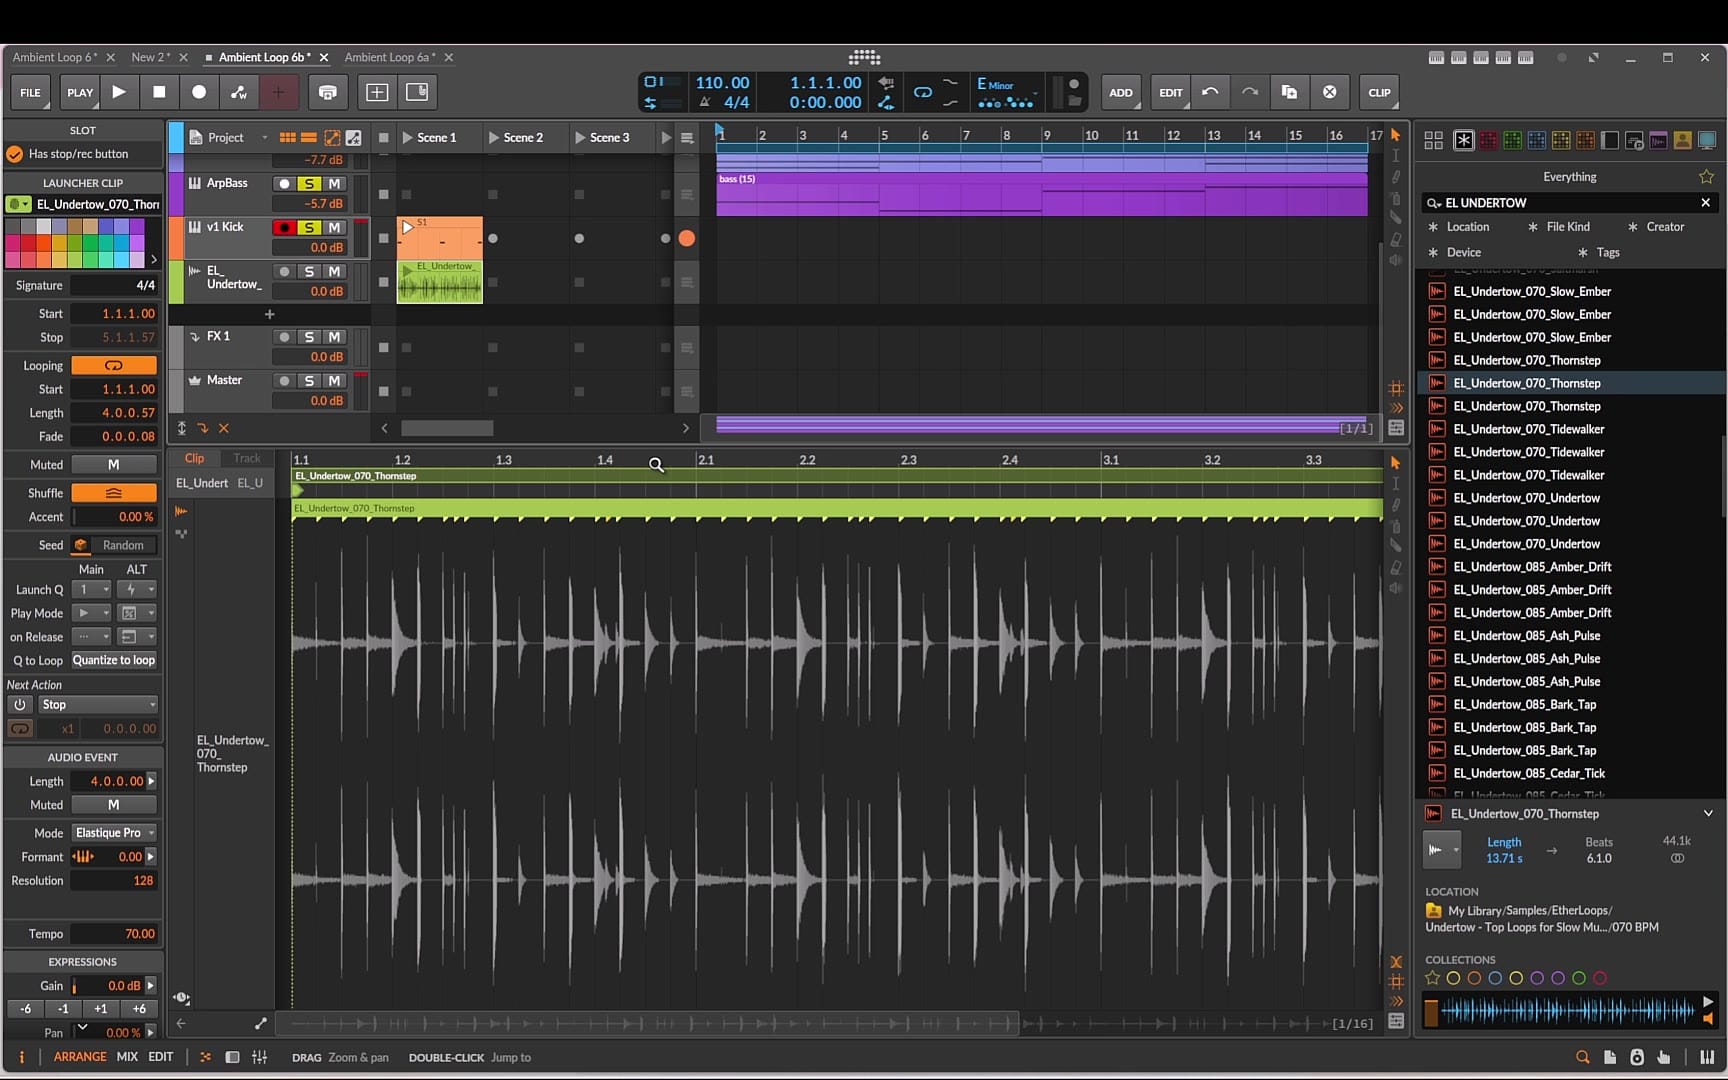Open the Track tab in the detail editor
Screen dimensions: 1728x1080
pyautogui.click(x=247, y=458)
